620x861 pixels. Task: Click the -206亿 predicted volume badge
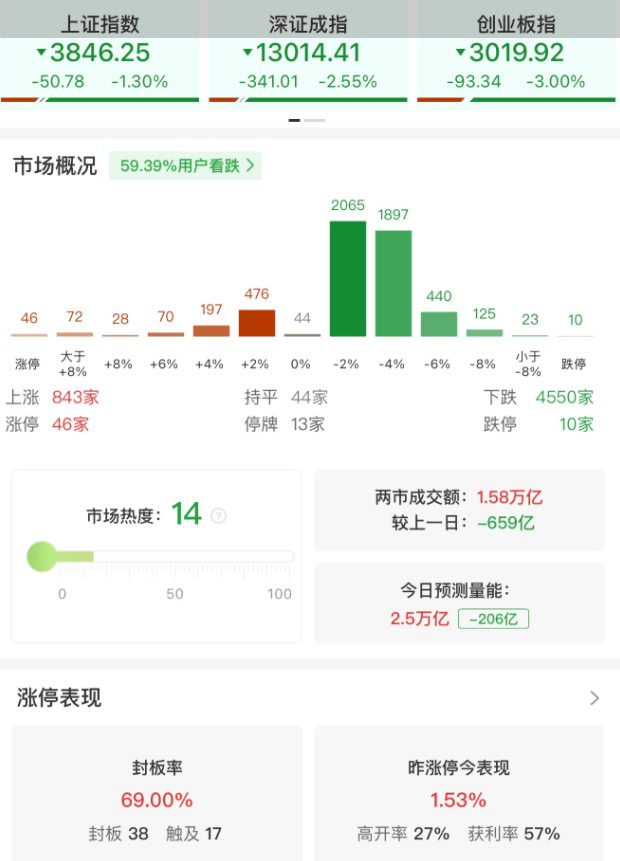click(x=493, y=619)
